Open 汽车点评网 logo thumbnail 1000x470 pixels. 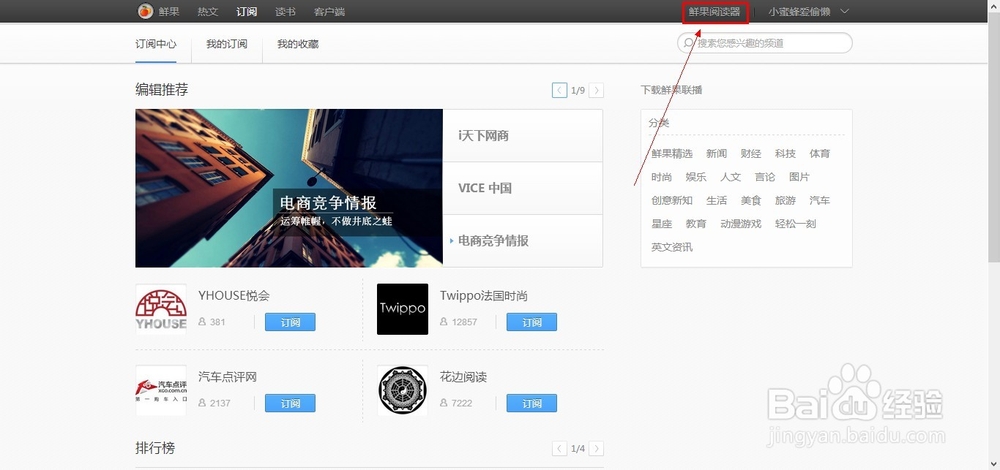161,390
